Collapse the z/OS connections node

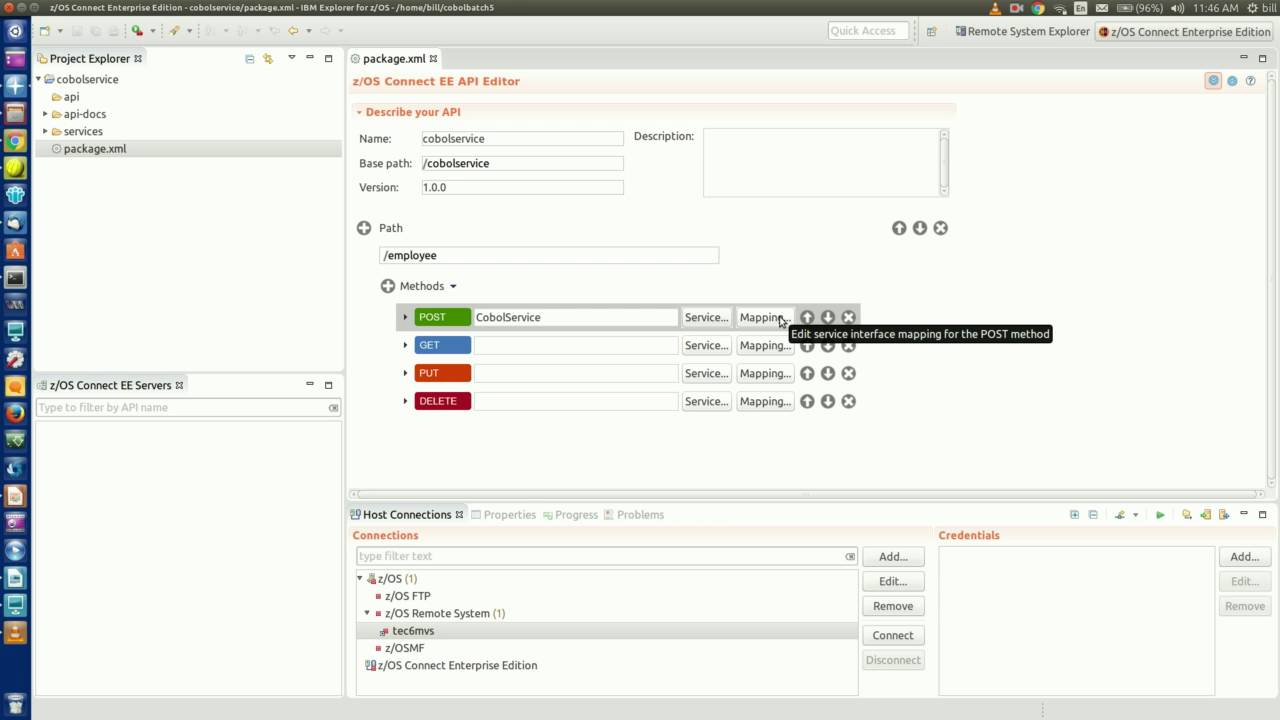coord(360,578)
